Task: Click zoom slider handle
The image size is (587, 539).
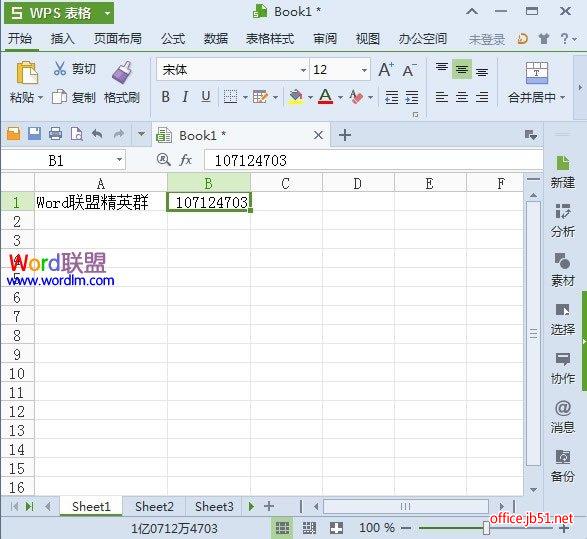Action: (486, 528)
